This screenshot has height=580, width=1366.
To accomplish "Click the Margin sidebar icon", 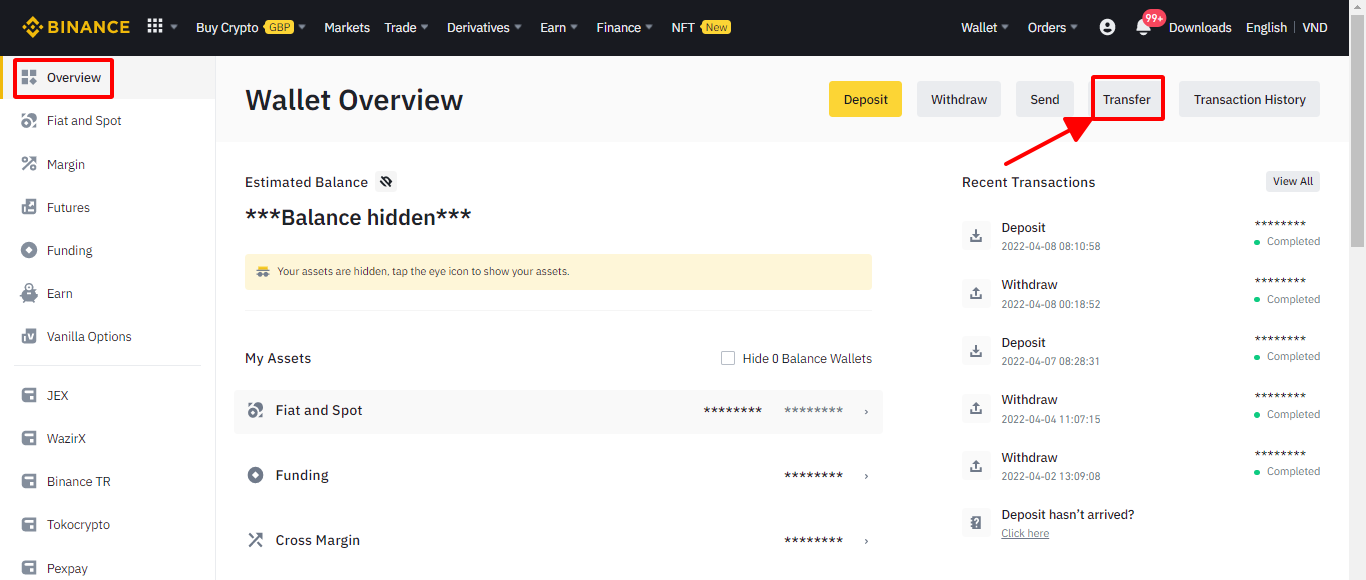I will [29, 164].
